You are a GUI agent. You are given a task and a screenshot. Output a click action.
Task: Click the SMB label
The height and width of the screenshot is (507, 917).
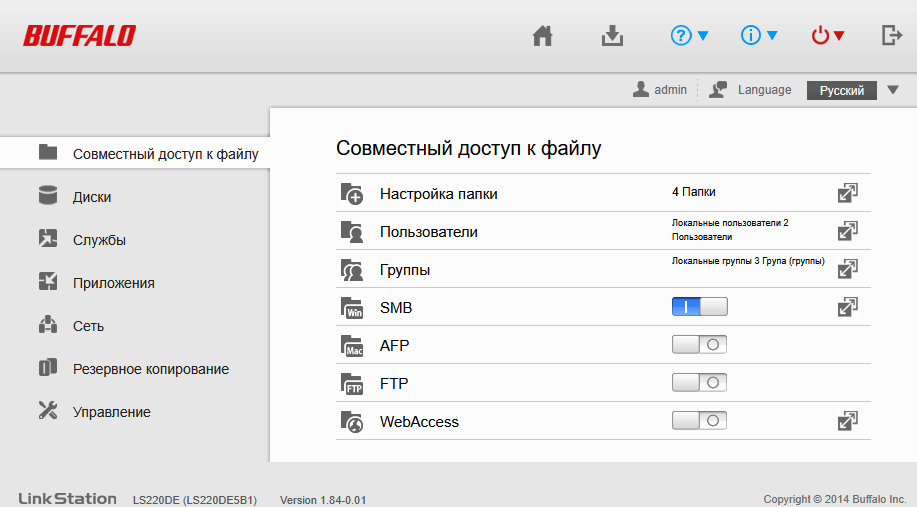396,308
